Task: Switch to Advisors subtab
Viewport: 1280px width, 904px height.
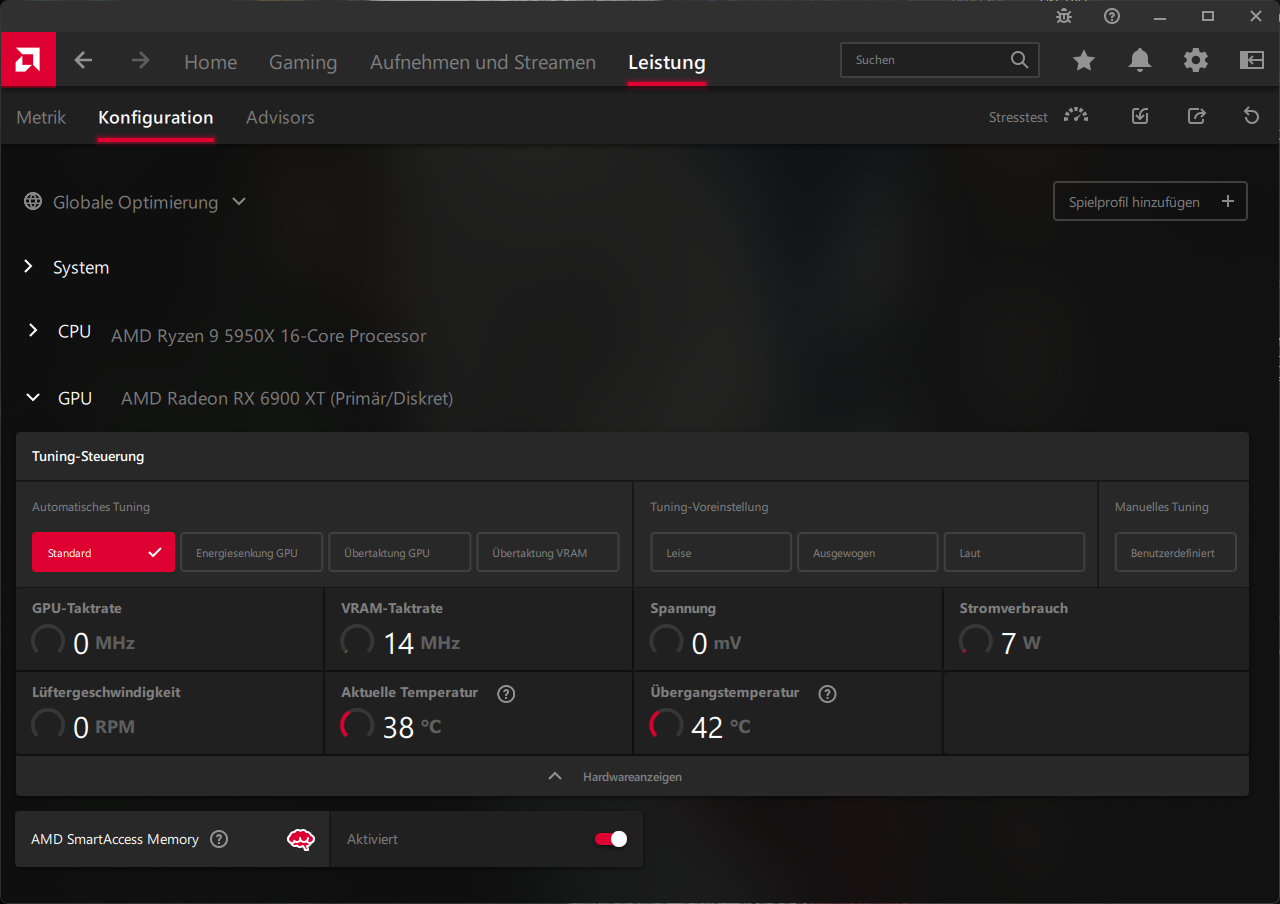Action: (x=280, y=117)
